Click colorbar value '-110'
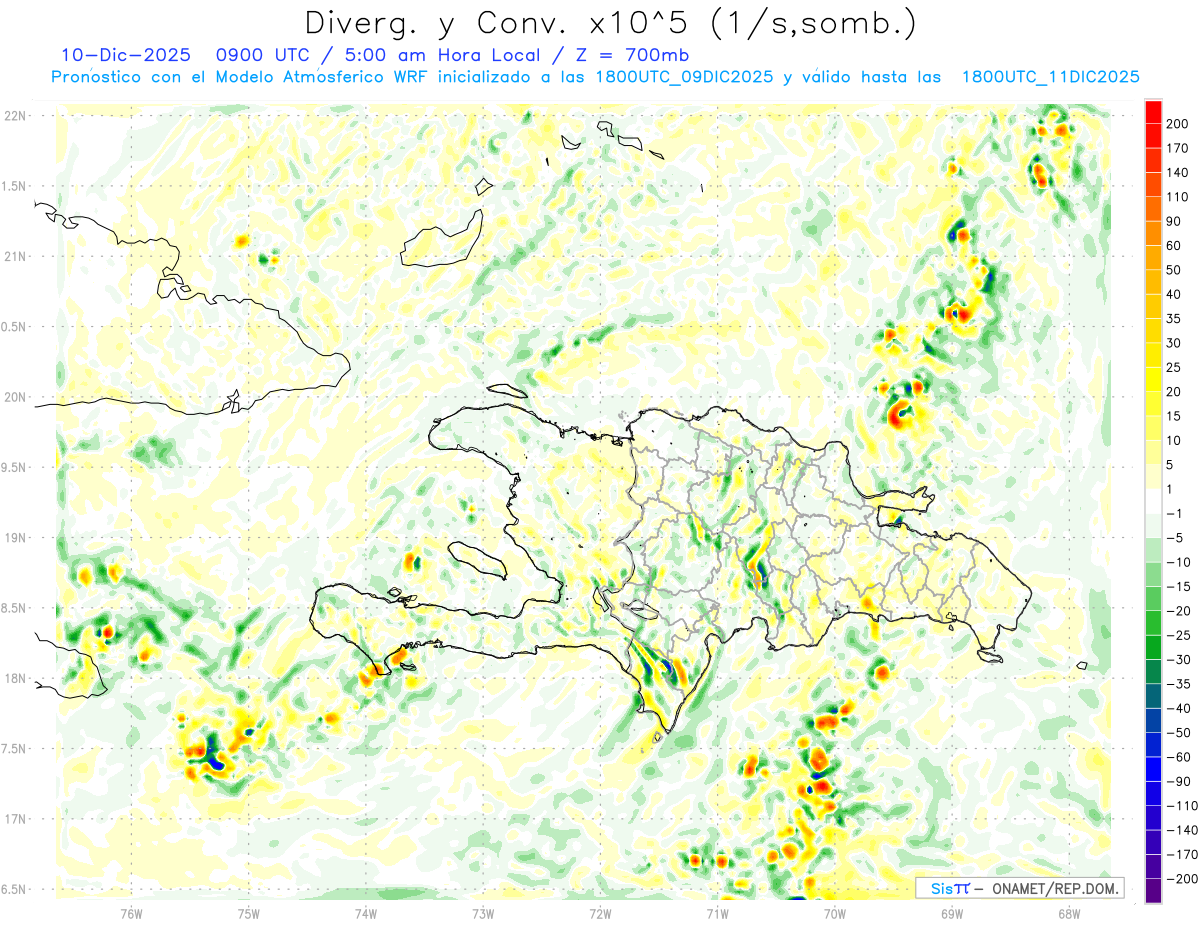This screenshot has width=1200, height=927. (1185, 805)
